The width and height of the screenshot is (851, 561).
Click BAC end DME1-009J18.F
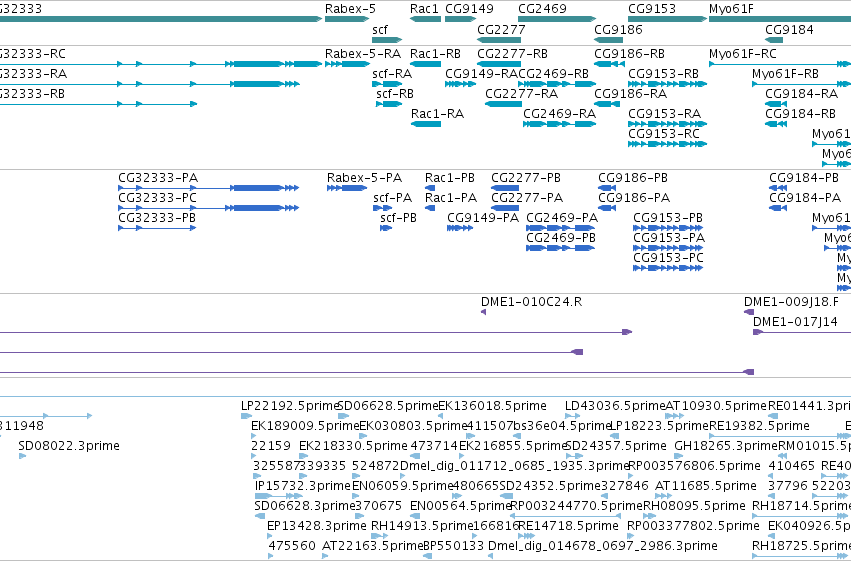coord(749,312)
